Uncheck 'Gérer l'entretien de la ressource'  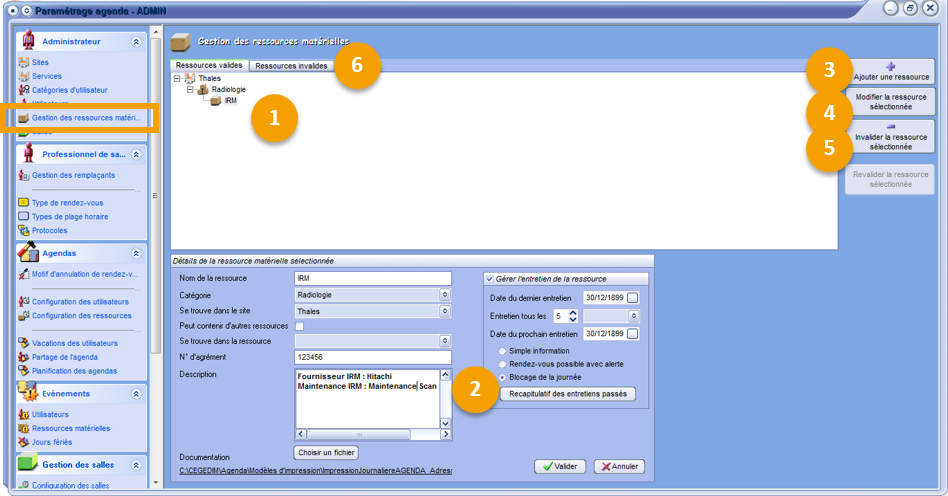pos(490,279)
